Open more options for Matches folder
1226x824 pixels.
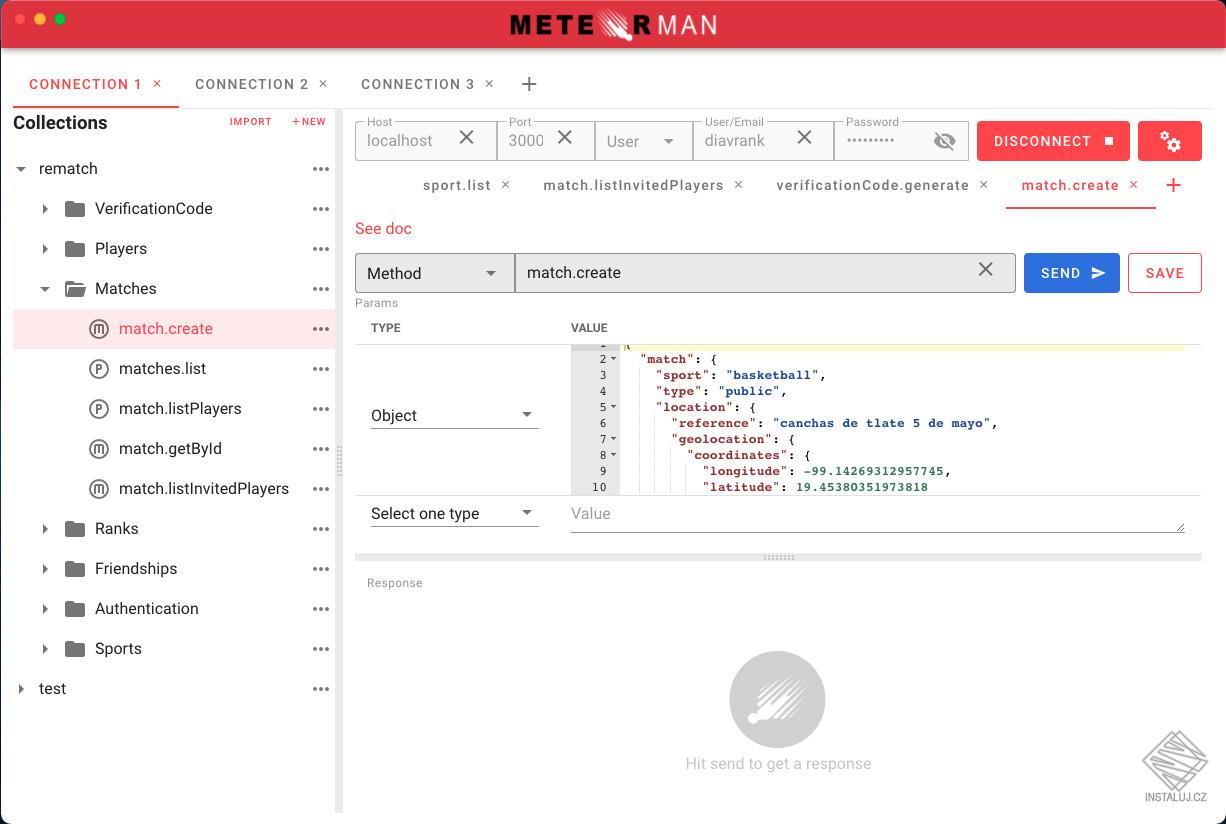tap(321, 289)
